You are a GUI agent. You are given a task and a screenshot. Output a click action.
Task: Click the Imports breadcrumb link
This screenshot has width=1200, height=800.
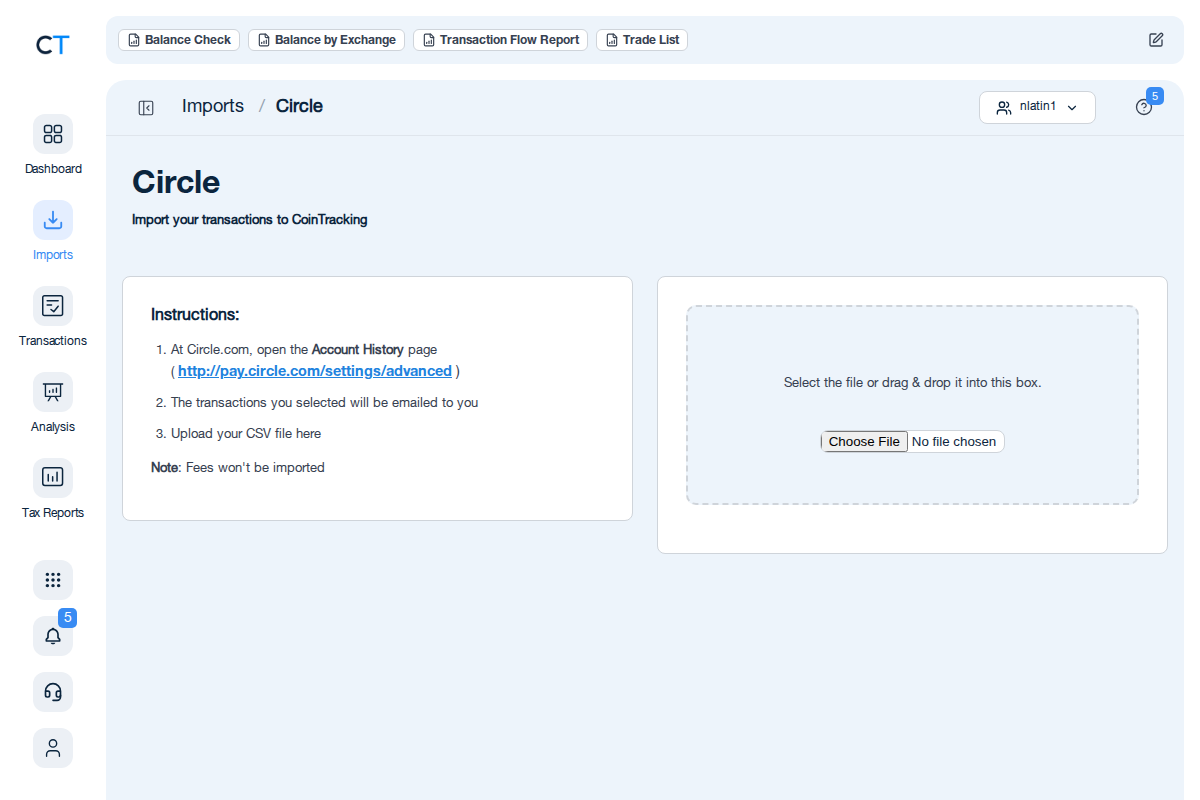[x=213, y=106]
